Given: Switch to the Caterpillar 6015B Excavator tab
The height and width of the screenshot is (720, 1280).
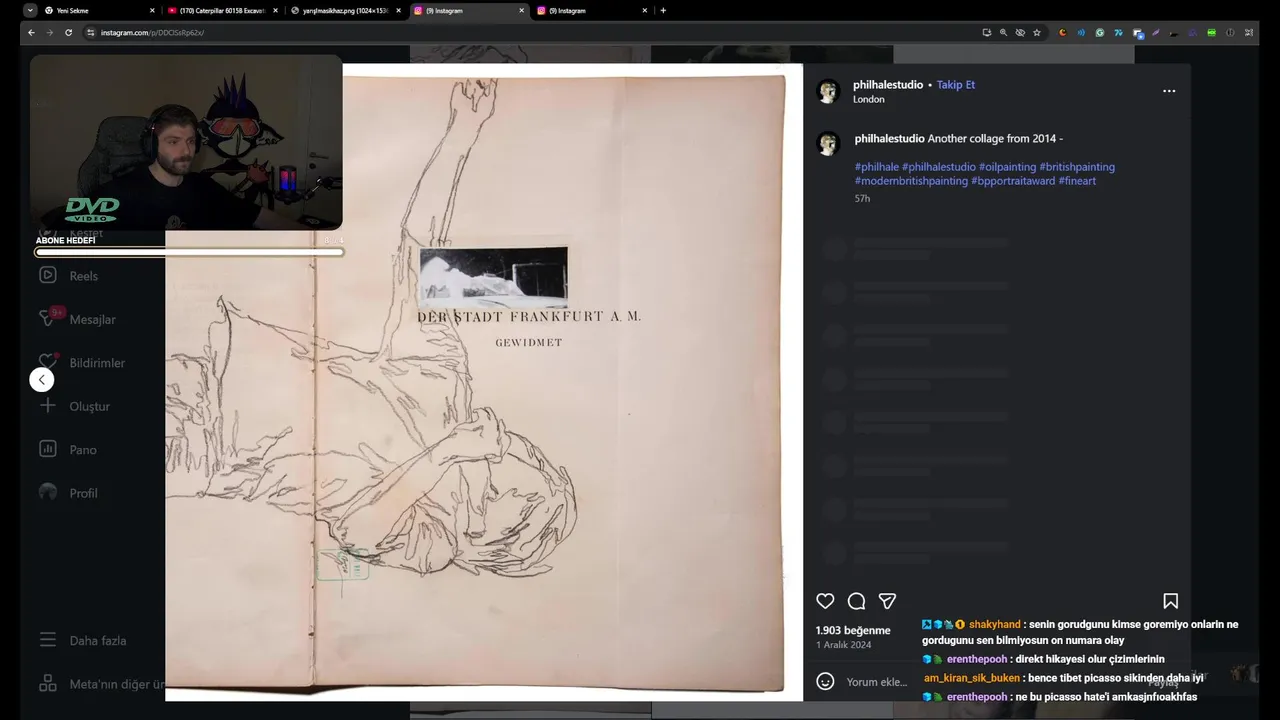Looking at the screenshot, I should click(221, 10).
